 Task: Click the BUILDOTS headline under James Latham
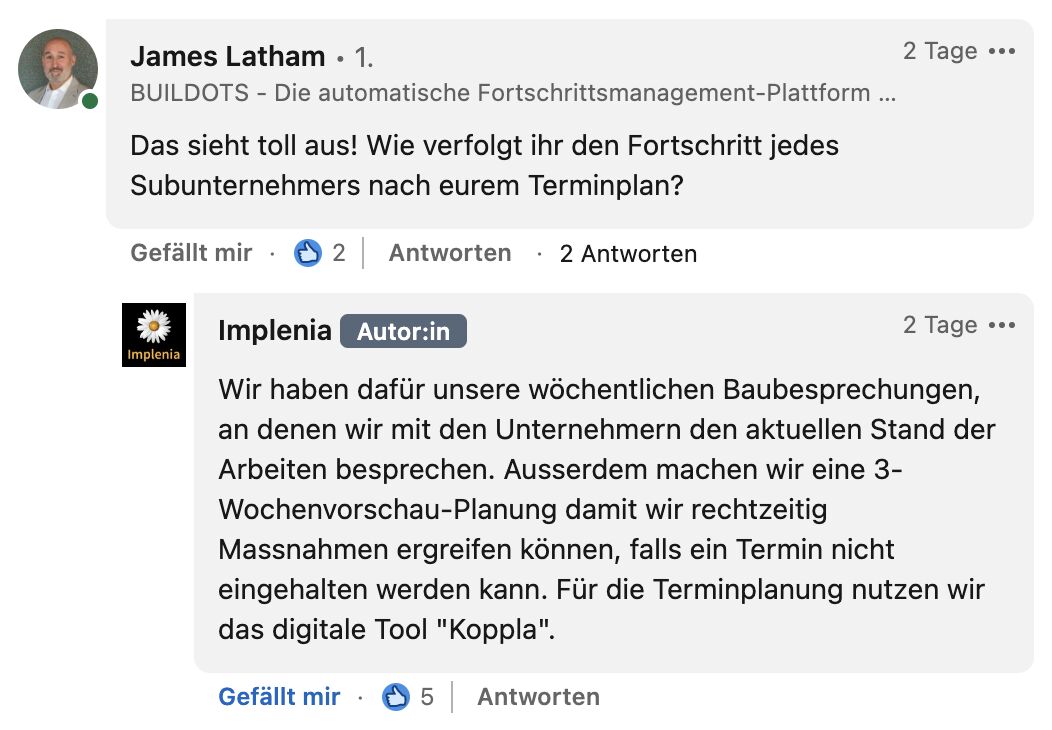click(513, 93)
